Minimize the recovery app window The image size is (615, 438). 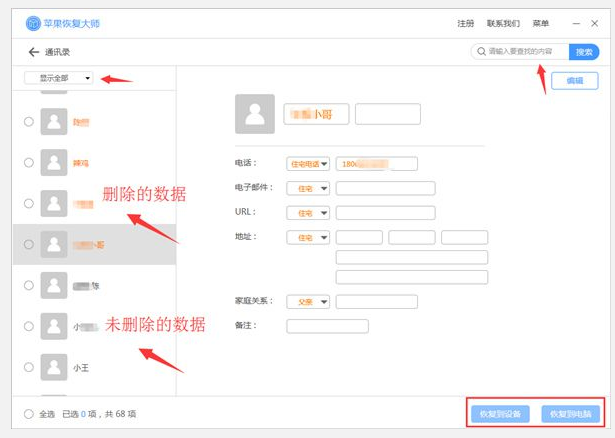tap(576, 24)
